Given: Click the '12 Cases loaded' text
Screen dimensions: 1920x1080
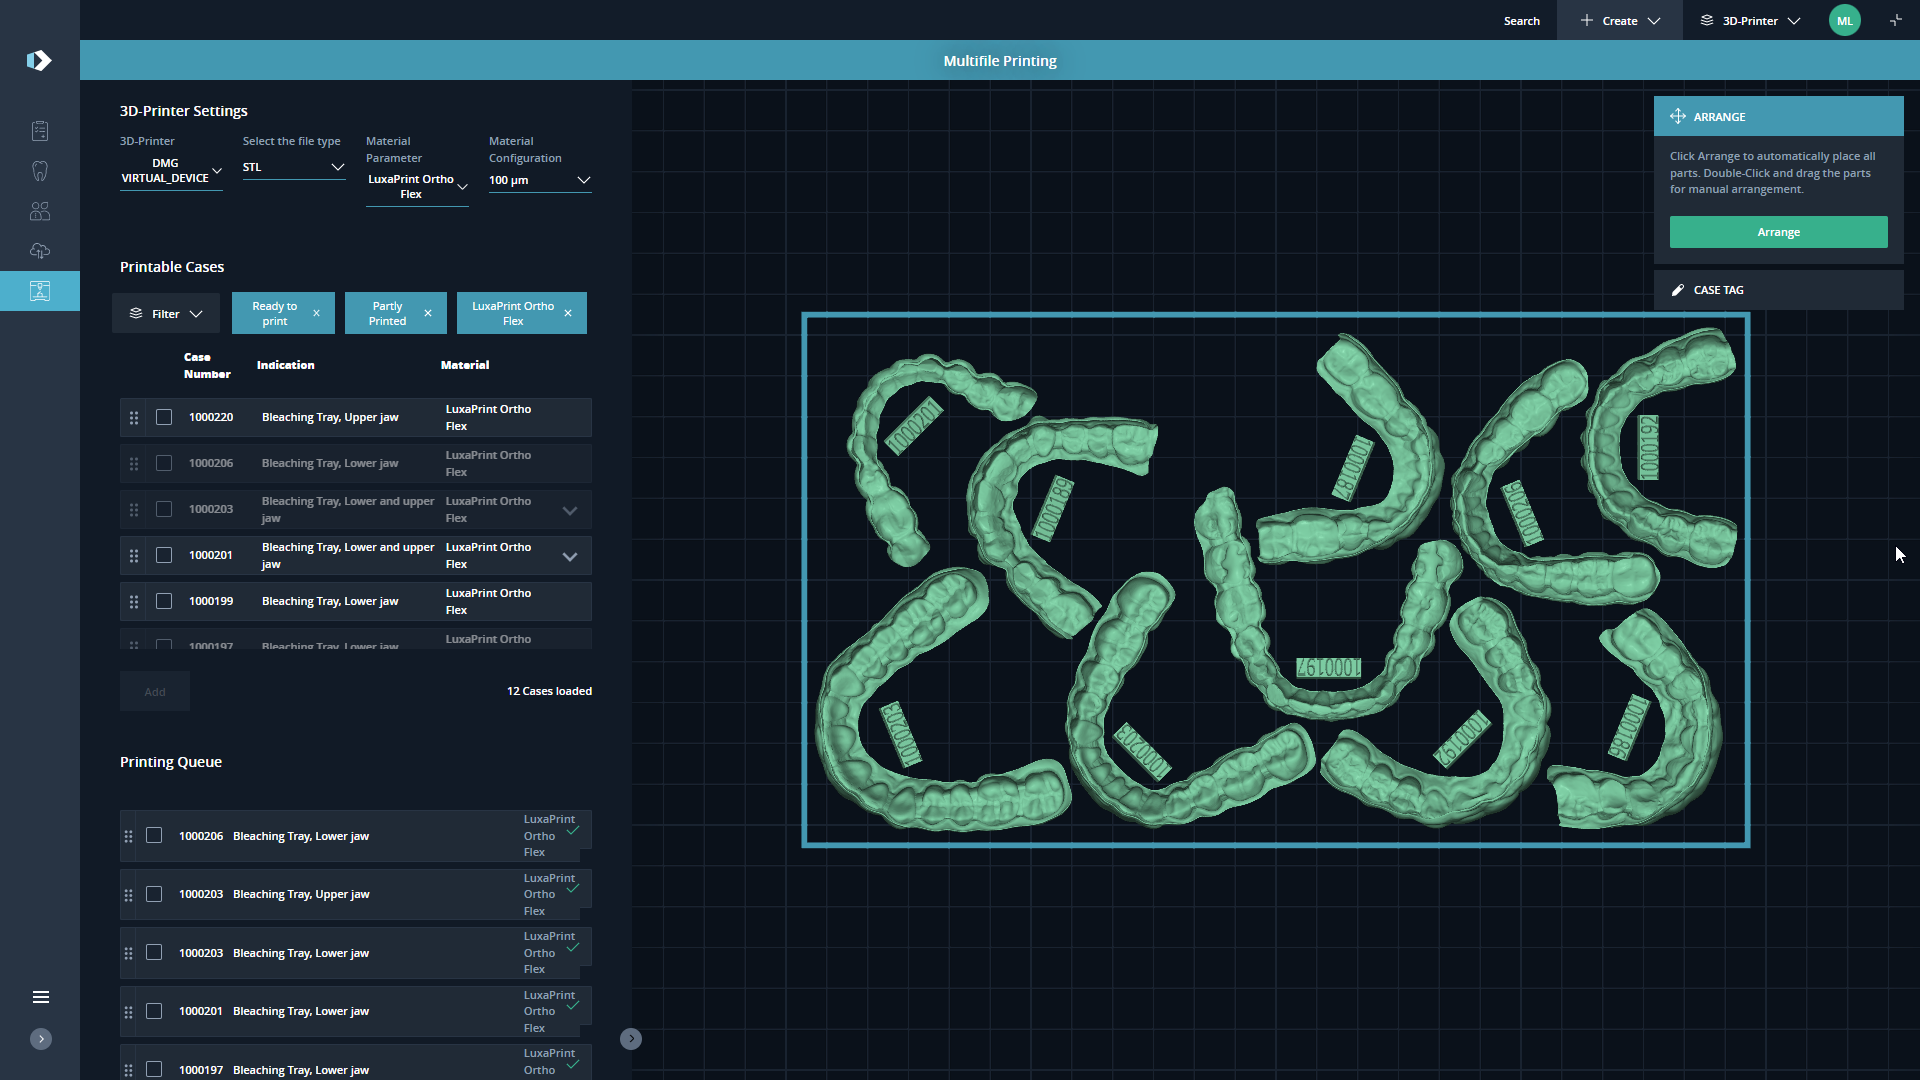Looking at the screenshot, I should click(549, 691).
